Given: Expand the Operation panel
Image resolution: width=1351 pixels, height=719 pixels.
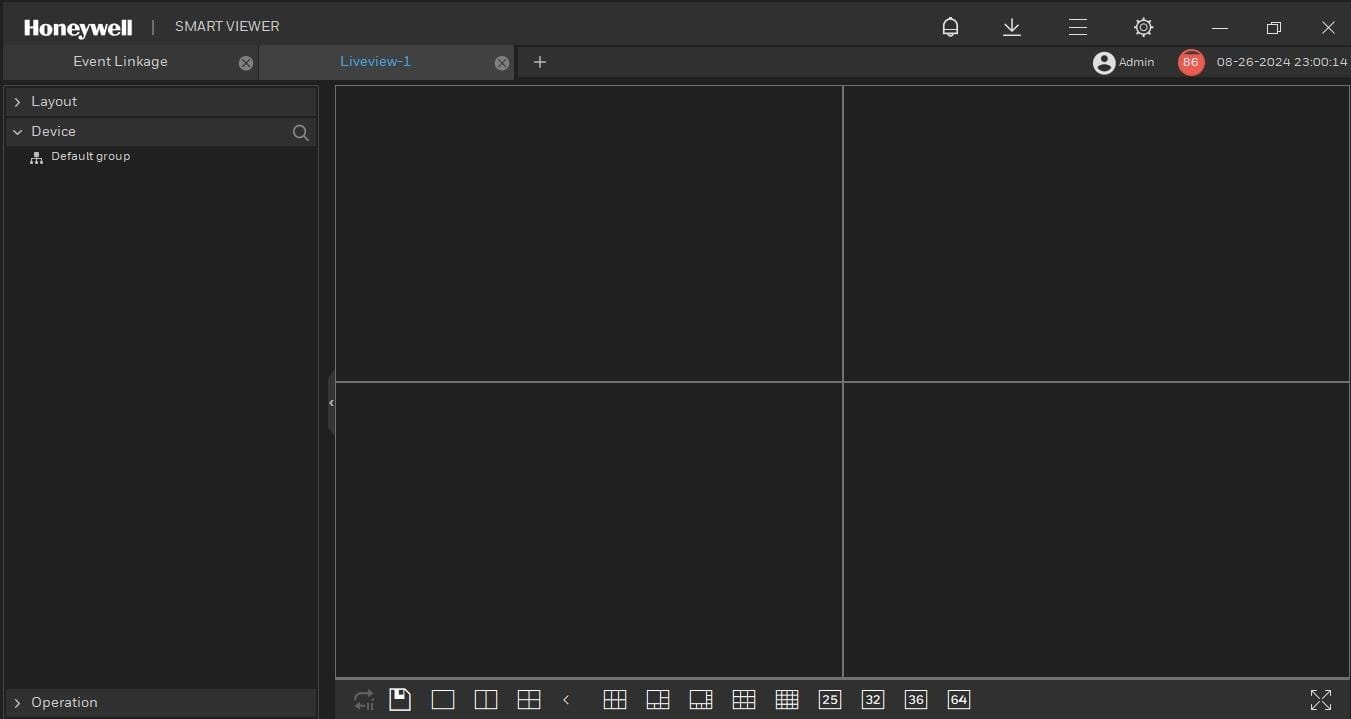Looking at the screenshot, I should pyautogui.click(x=66, y=702).
